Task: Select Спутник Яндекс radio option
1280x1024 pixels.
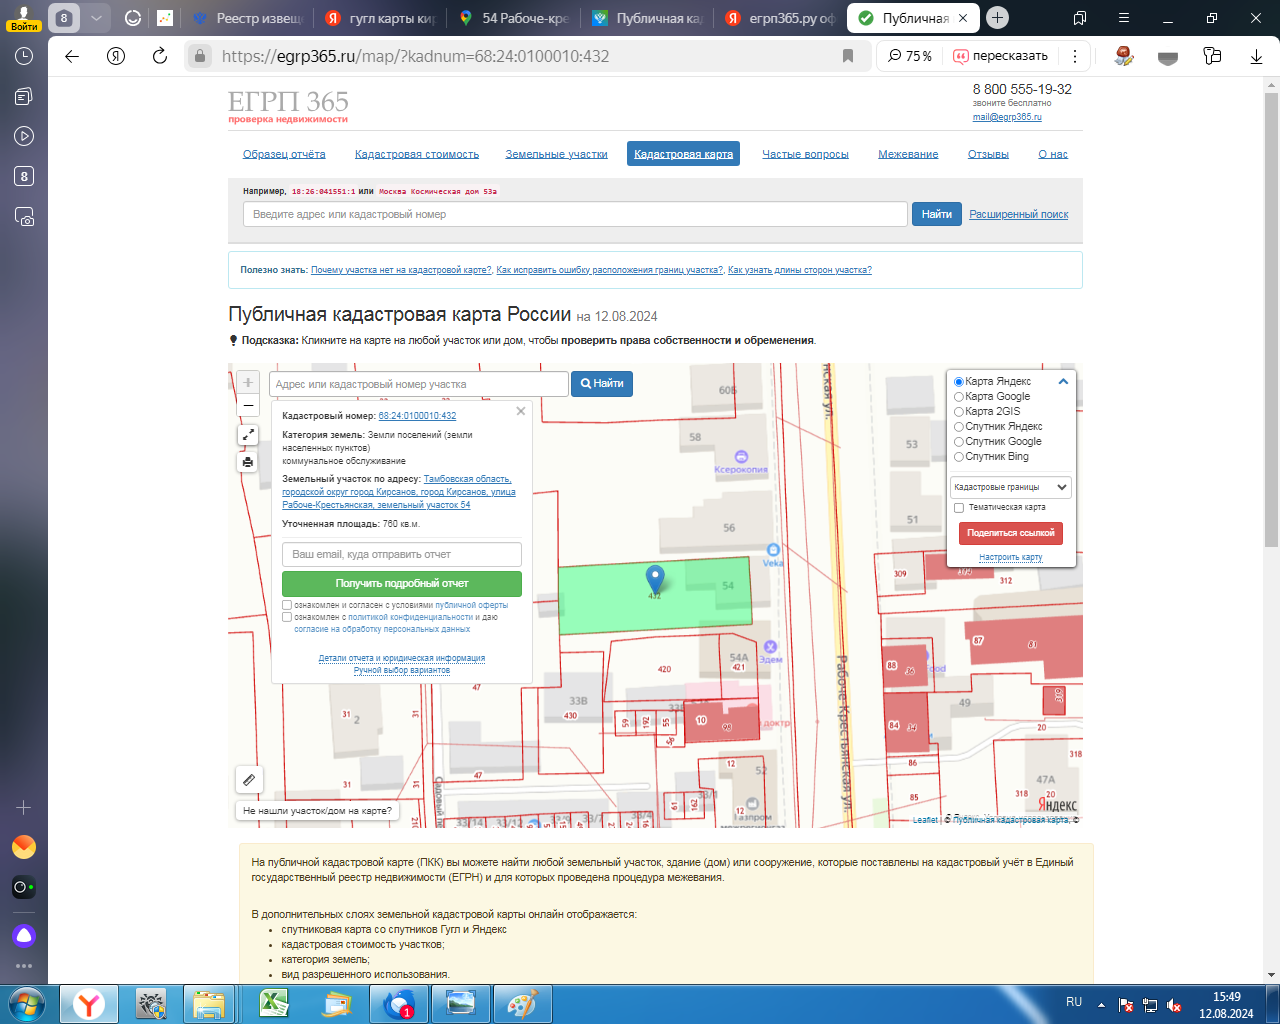Action: click(959, 427)
